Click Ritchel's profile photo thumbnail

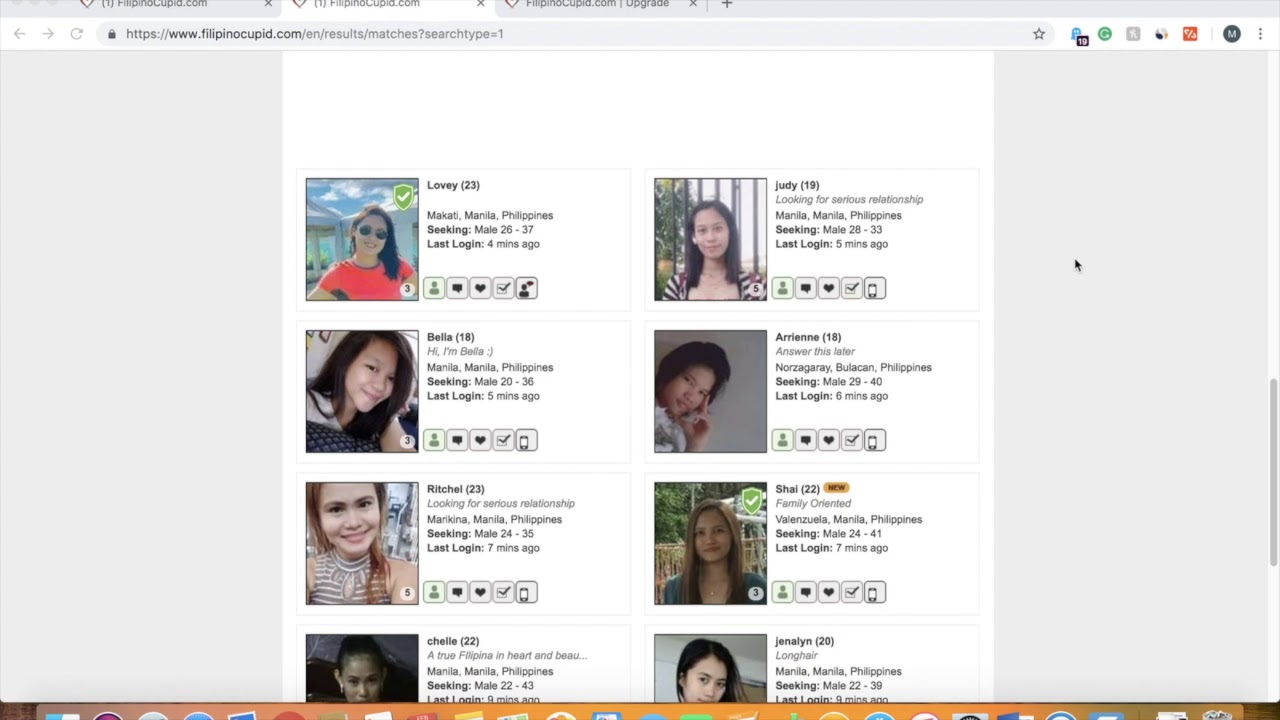pyautogui.click(x=362, y=543)
